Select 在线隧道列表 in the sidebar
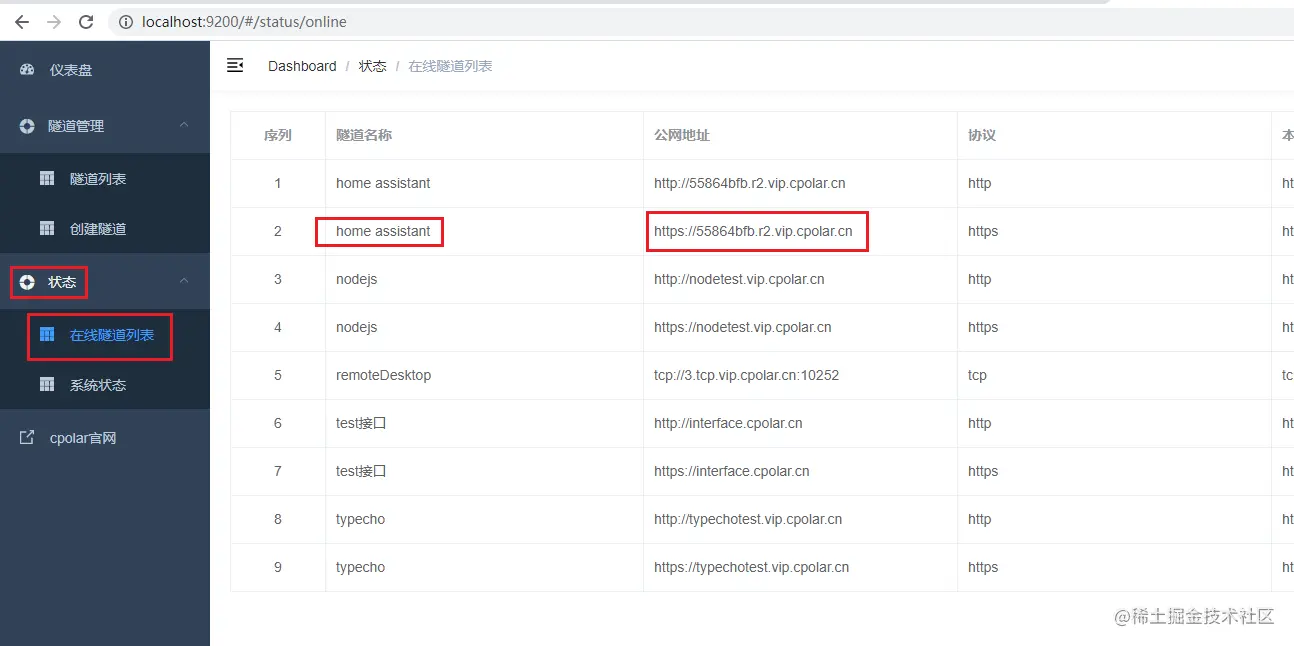Screen dimensions: 1294x646 [105, 335]
